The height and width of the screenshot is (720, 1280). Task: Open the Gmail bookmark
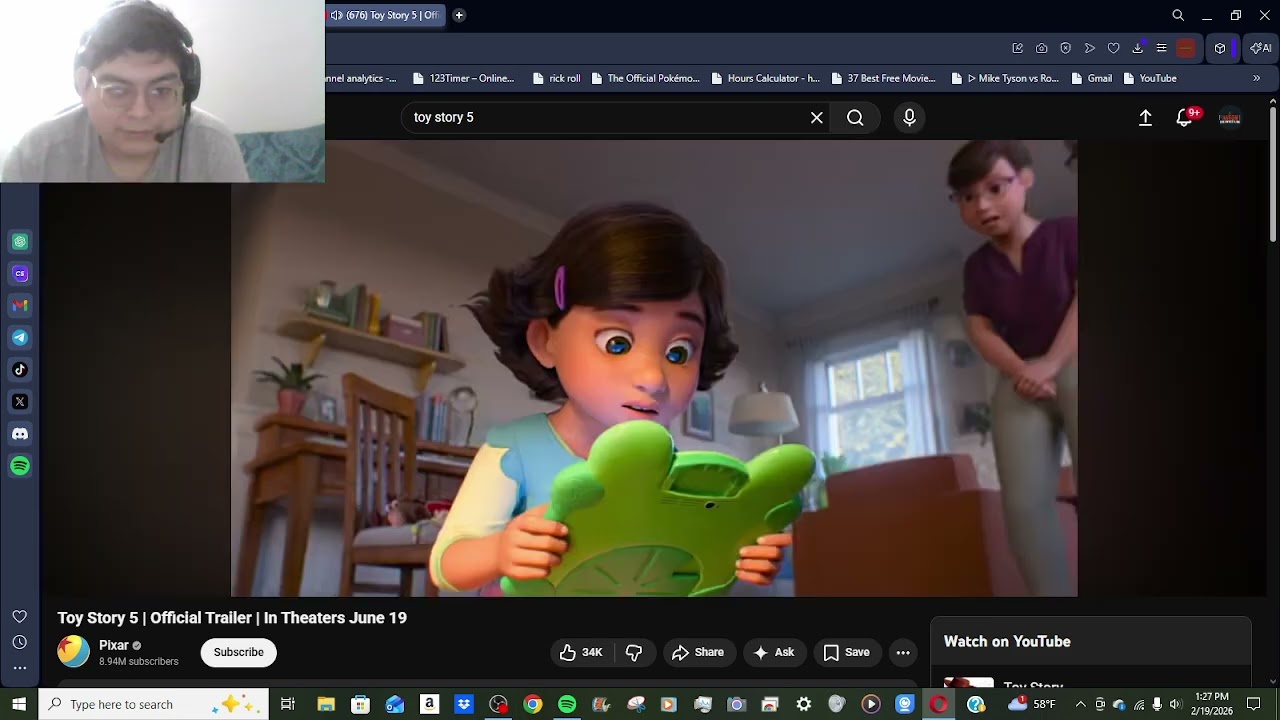(x=1091, y=78)
